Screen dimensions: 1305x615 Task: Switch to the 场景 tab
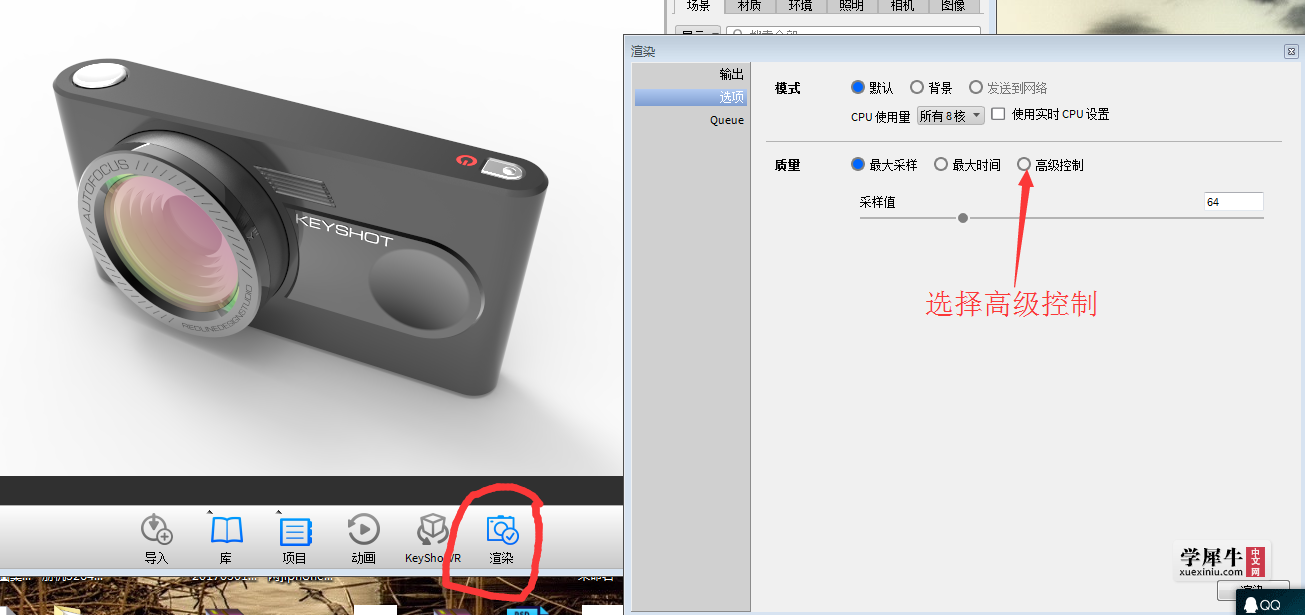tap(697, 6)
